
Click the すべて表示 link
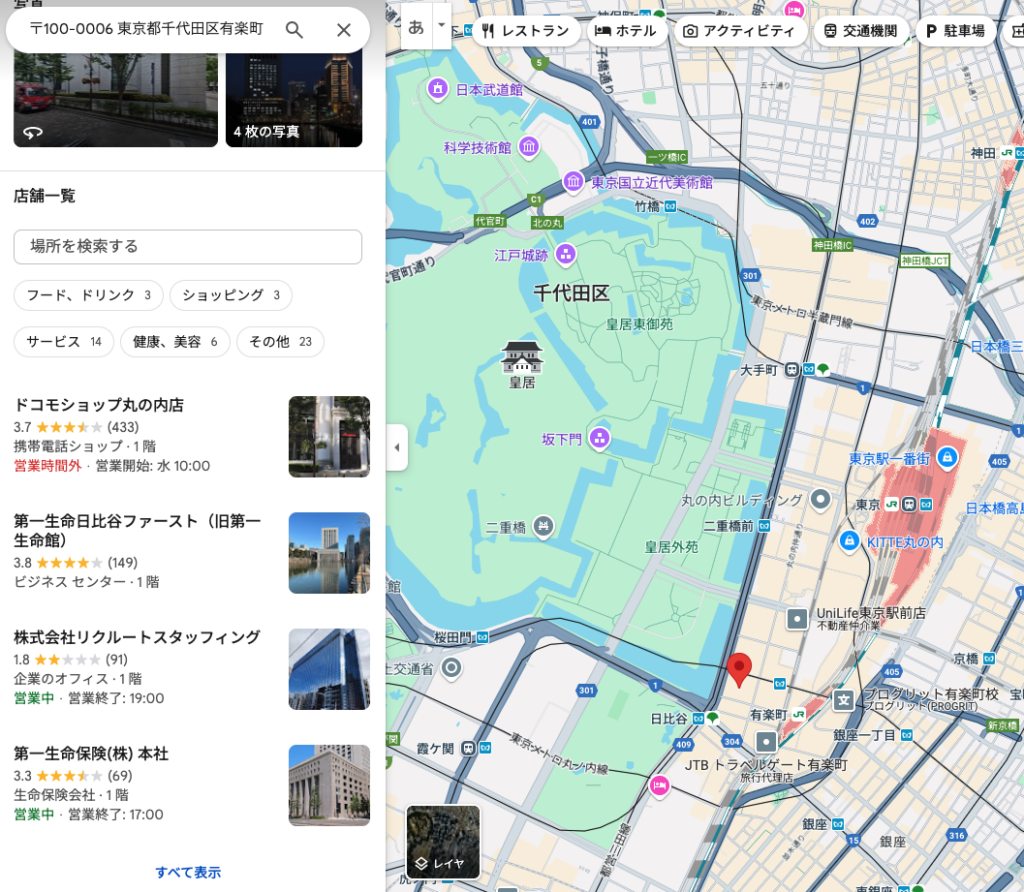click(188, 872)
